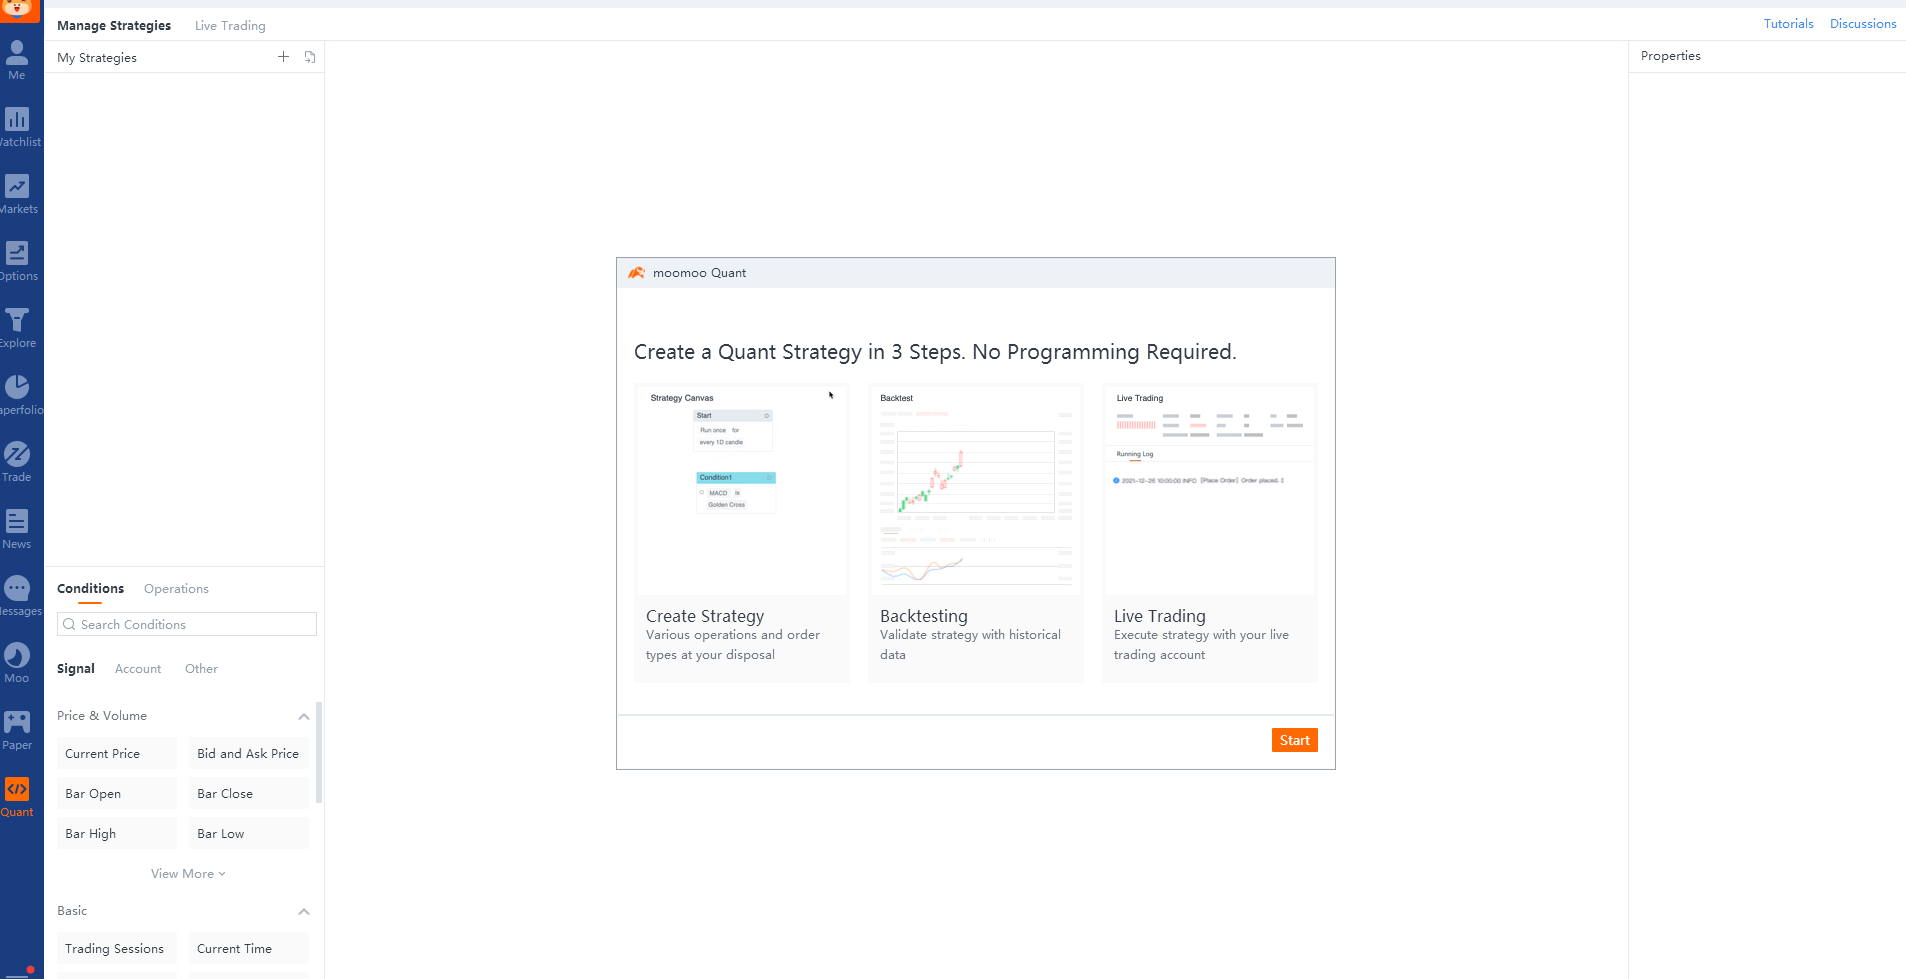The width and height of the screenshot is (1906, 979).
Task: Open the Watchlist sidebar icon
Action: tap(17, 121)
